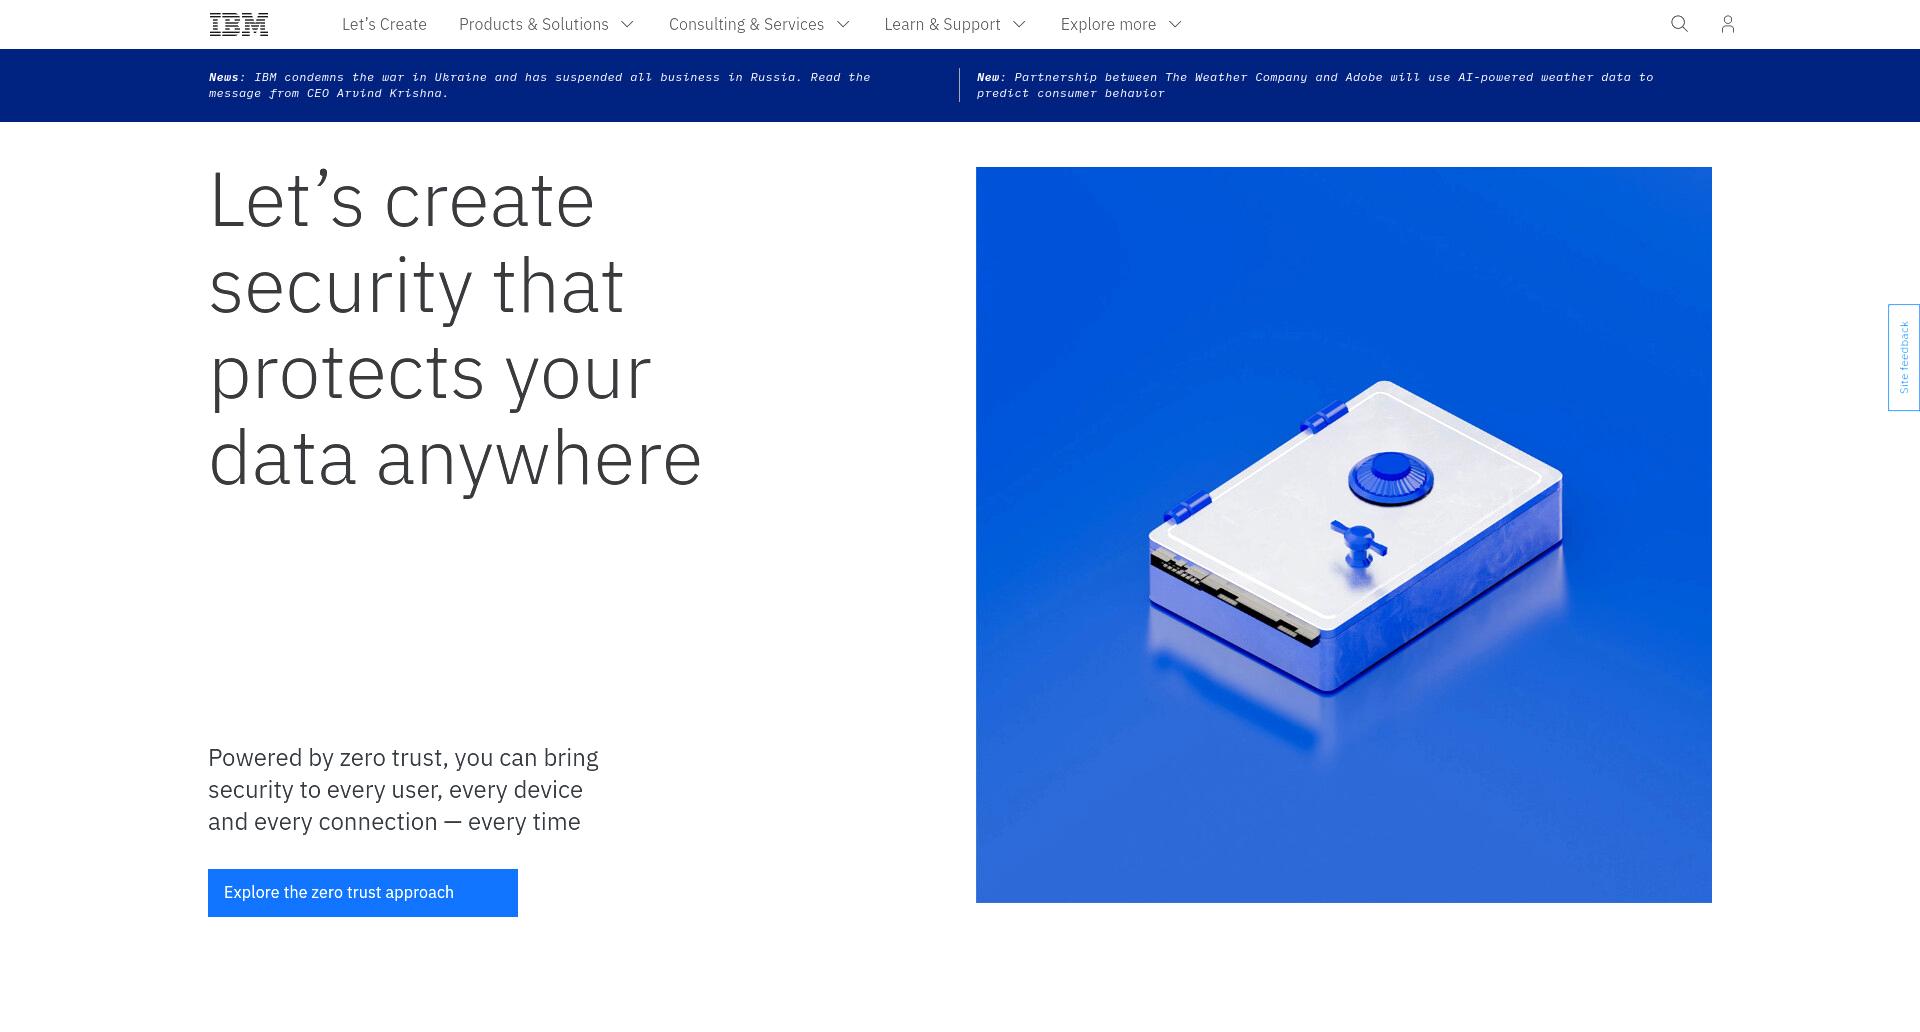Open Weather Company and Adobe partnership news

[1315, 85]
